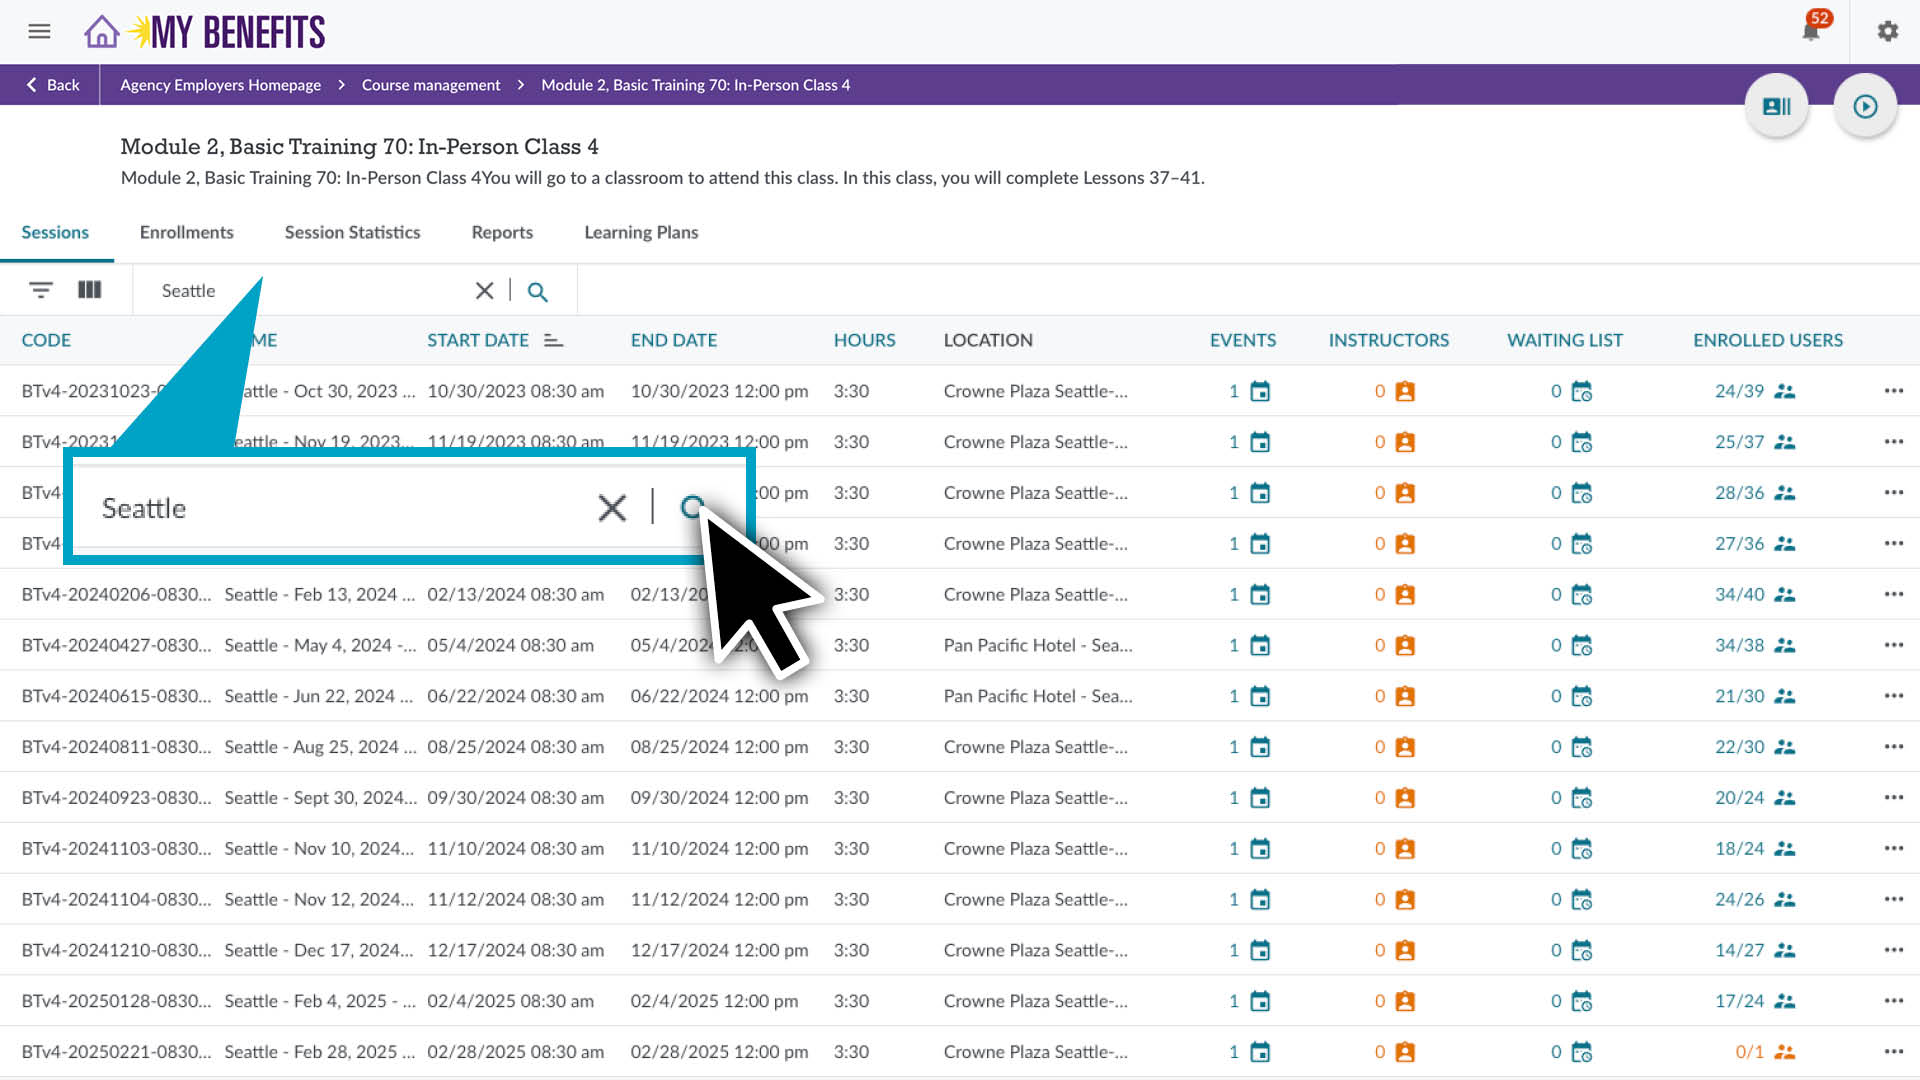1920x1080 pixels.
Task: Clear the Seattle search text
Action: click(484, 290)
